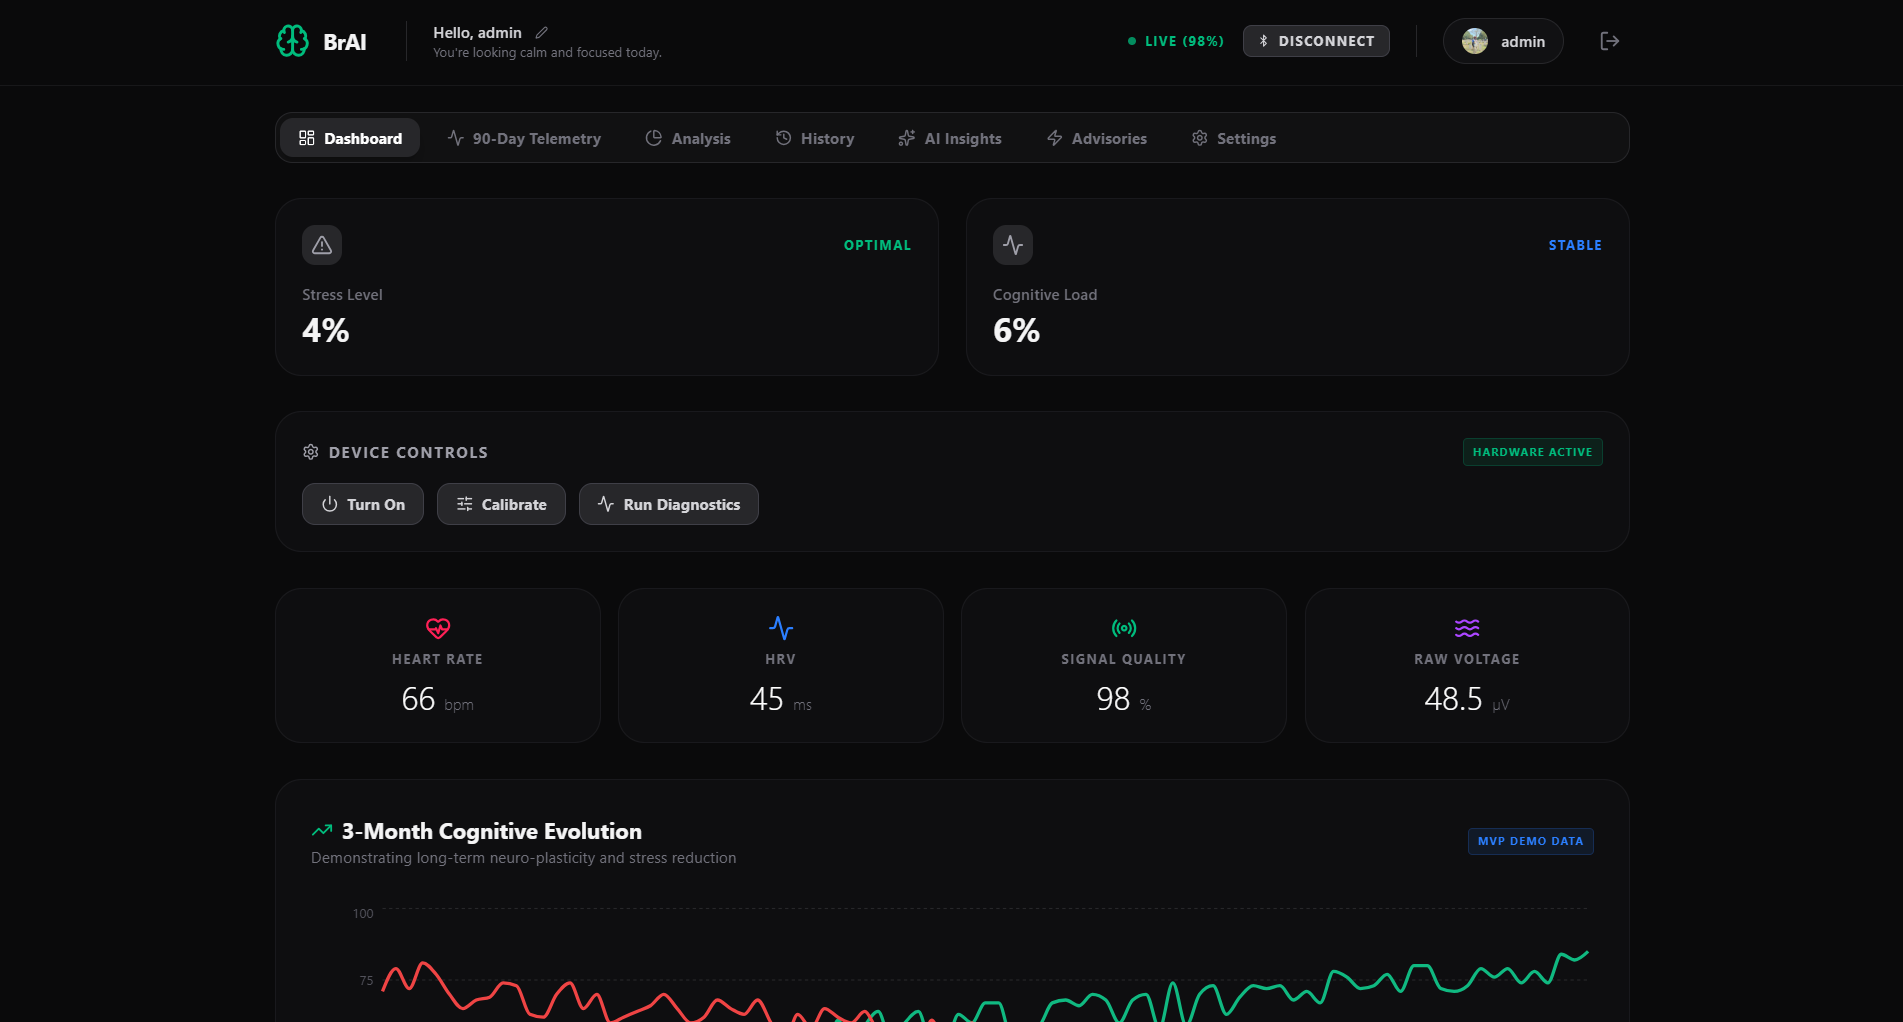Screen dimensions: 1903x1022
Task: Turn On the device
Action: 363,504
